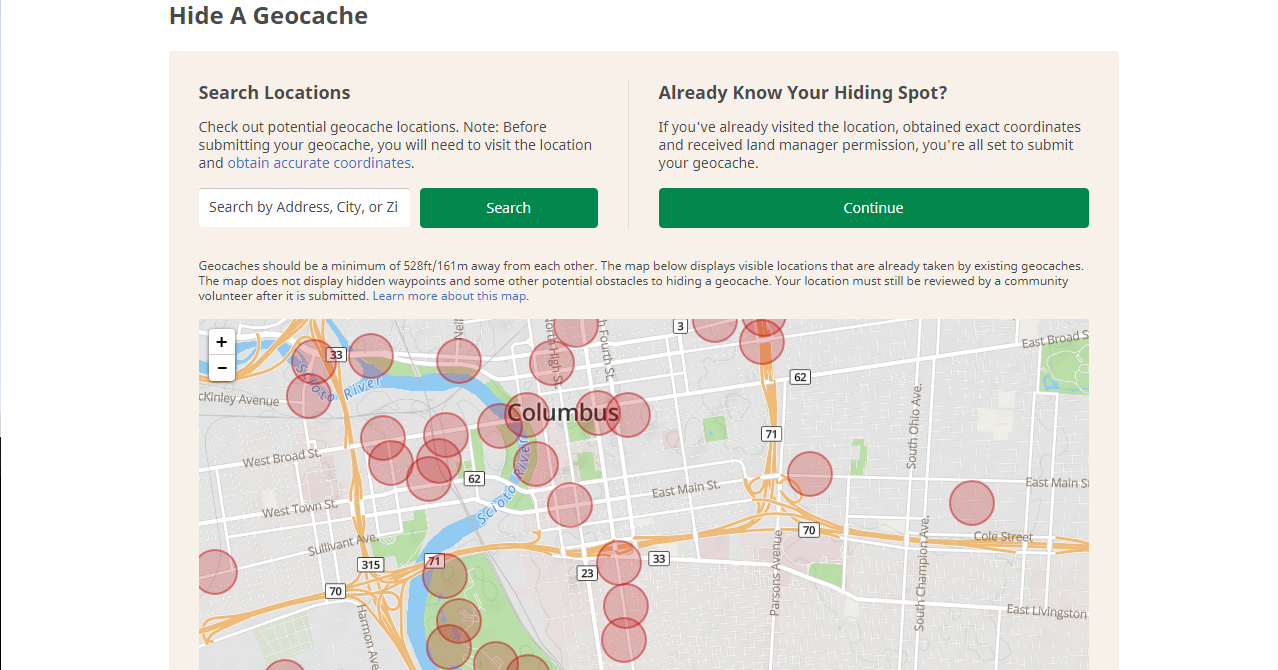Click the geocache circle near East Main St. right edge
This screenshot has height=670, width=1278.
tap(971, 503)
